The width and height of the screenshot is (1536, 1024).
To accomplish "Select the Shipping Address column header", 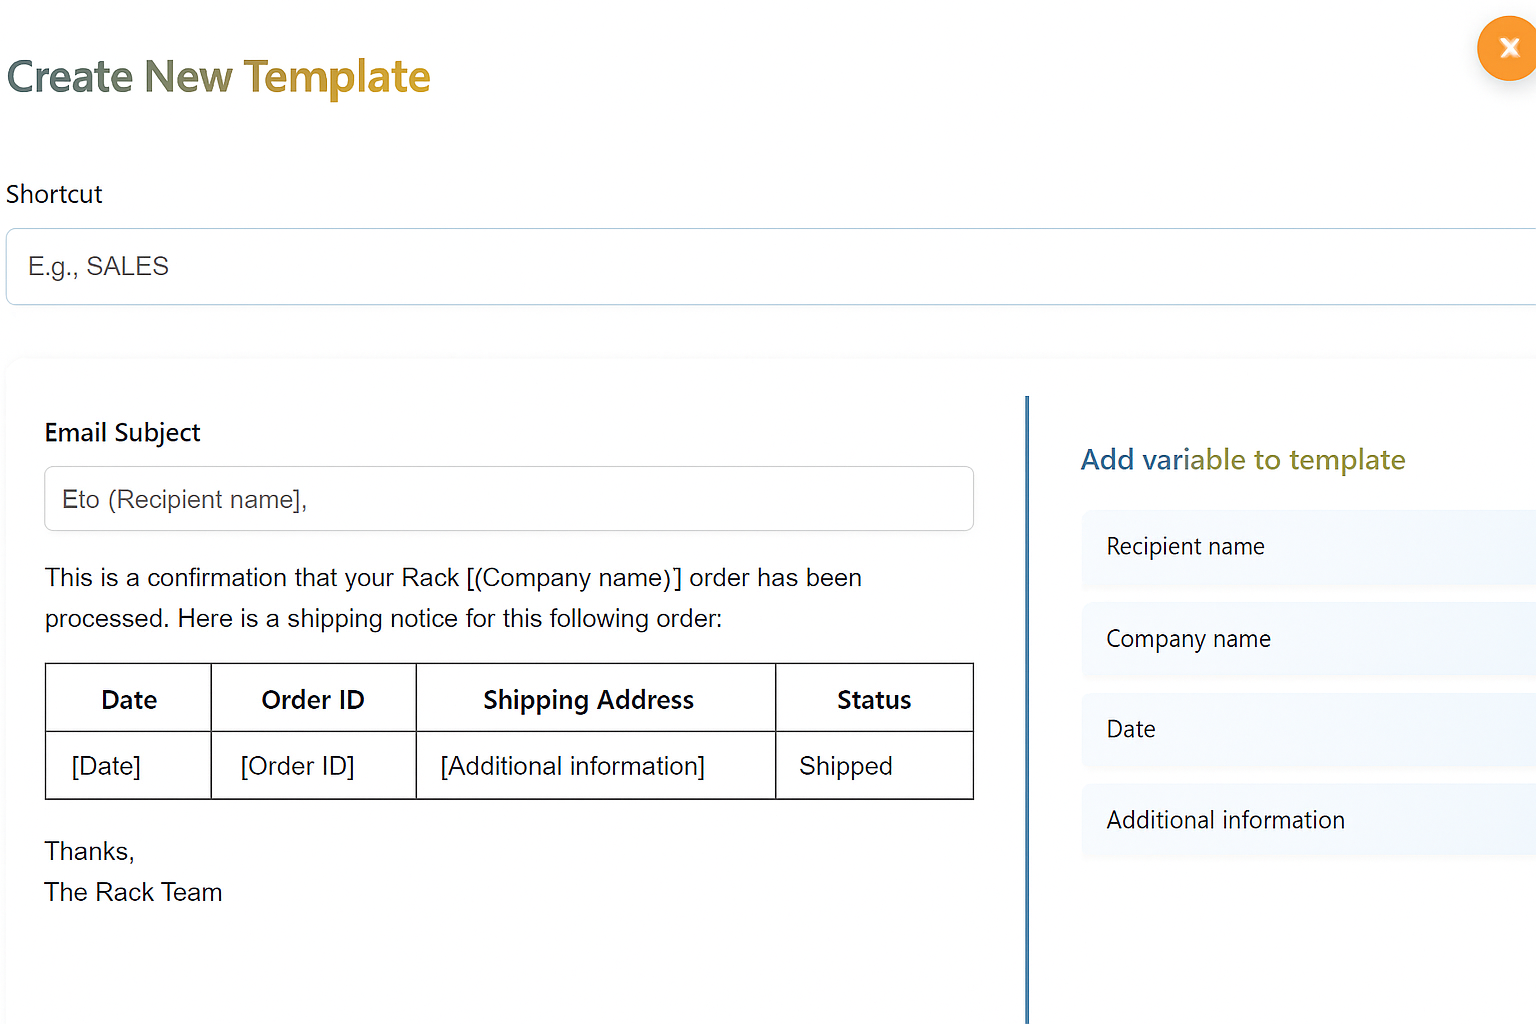I will [x=588, y=699].
